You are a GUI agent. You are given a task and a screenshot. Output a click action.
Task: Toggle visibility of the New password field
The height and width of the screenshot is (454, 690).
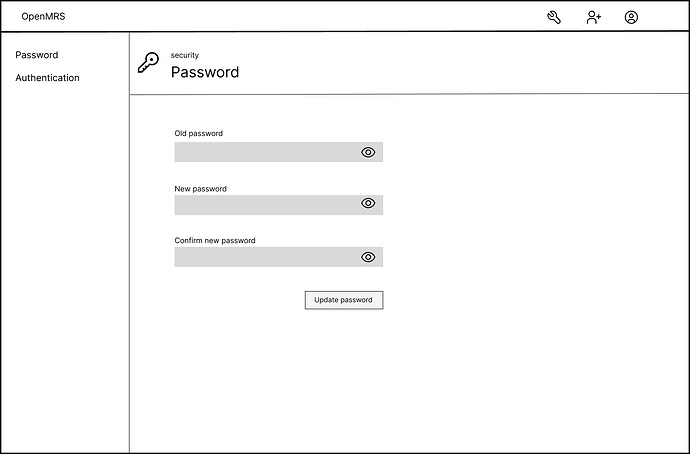tap(368, 203)
